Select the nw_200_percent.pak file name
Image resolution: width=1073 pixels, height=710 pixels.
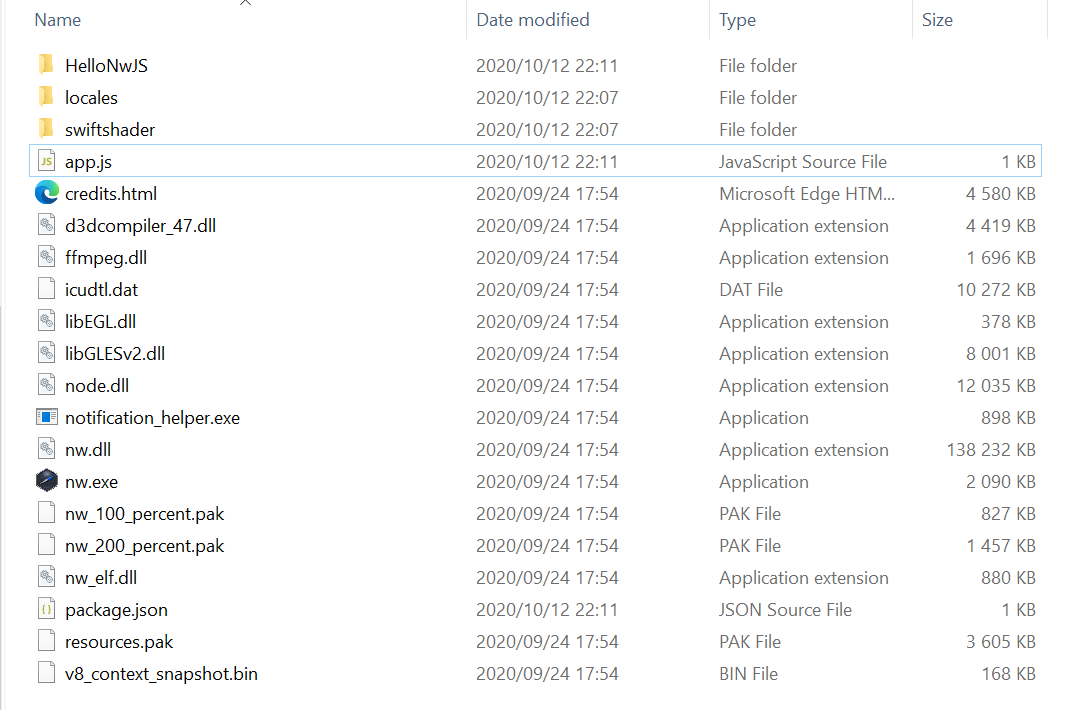tap(144, 546)
